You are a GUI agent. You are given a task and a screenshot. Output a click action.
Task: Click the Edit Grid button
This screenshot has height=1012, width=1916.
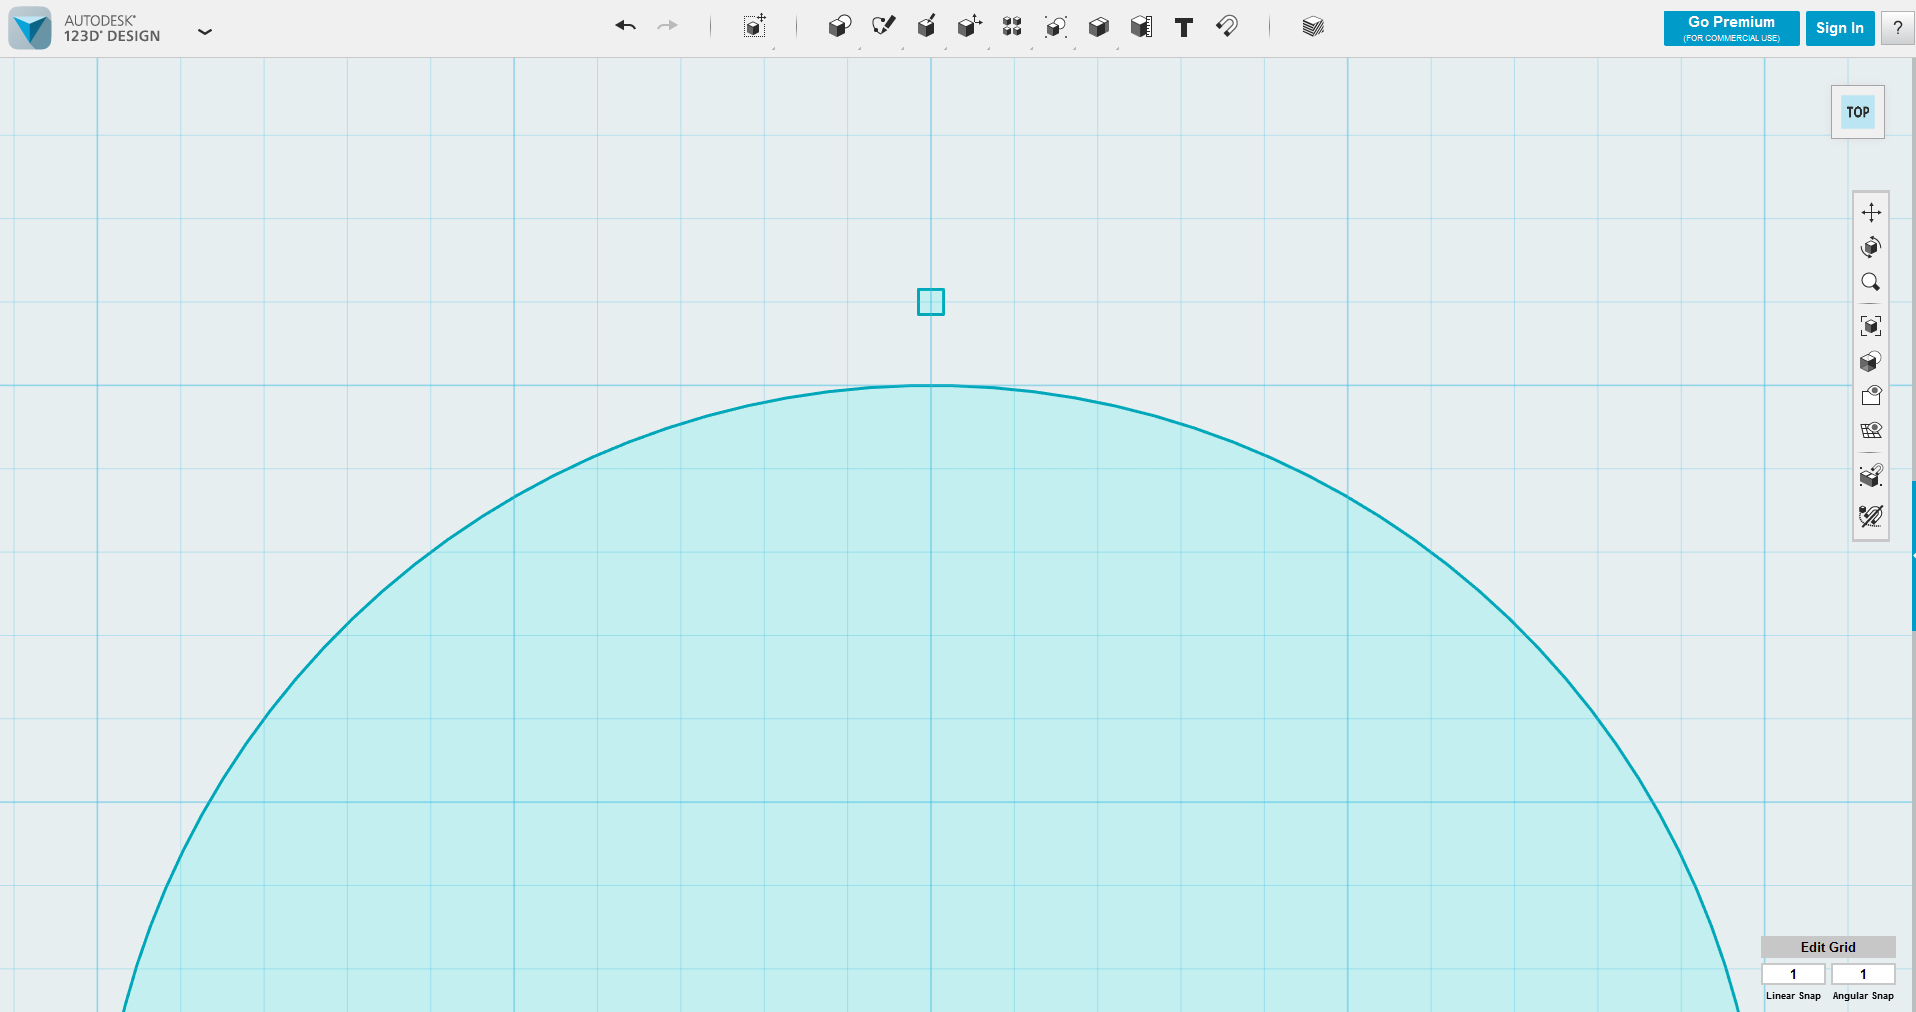1828,947
